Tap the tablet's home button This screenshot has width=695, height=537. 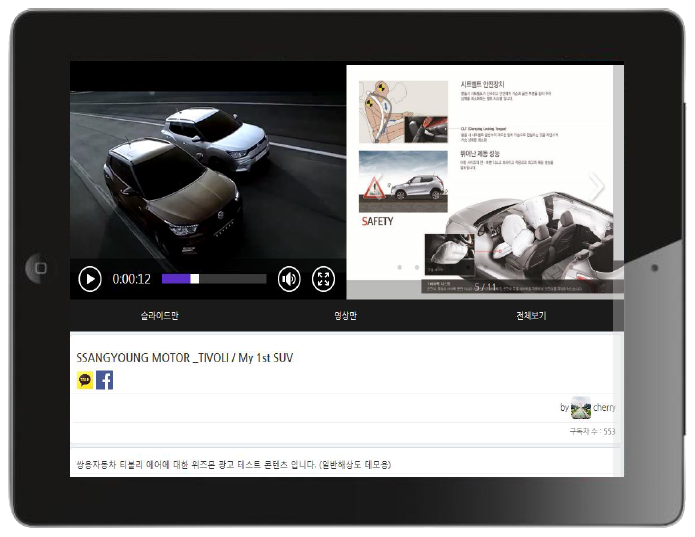pos(39,268)
